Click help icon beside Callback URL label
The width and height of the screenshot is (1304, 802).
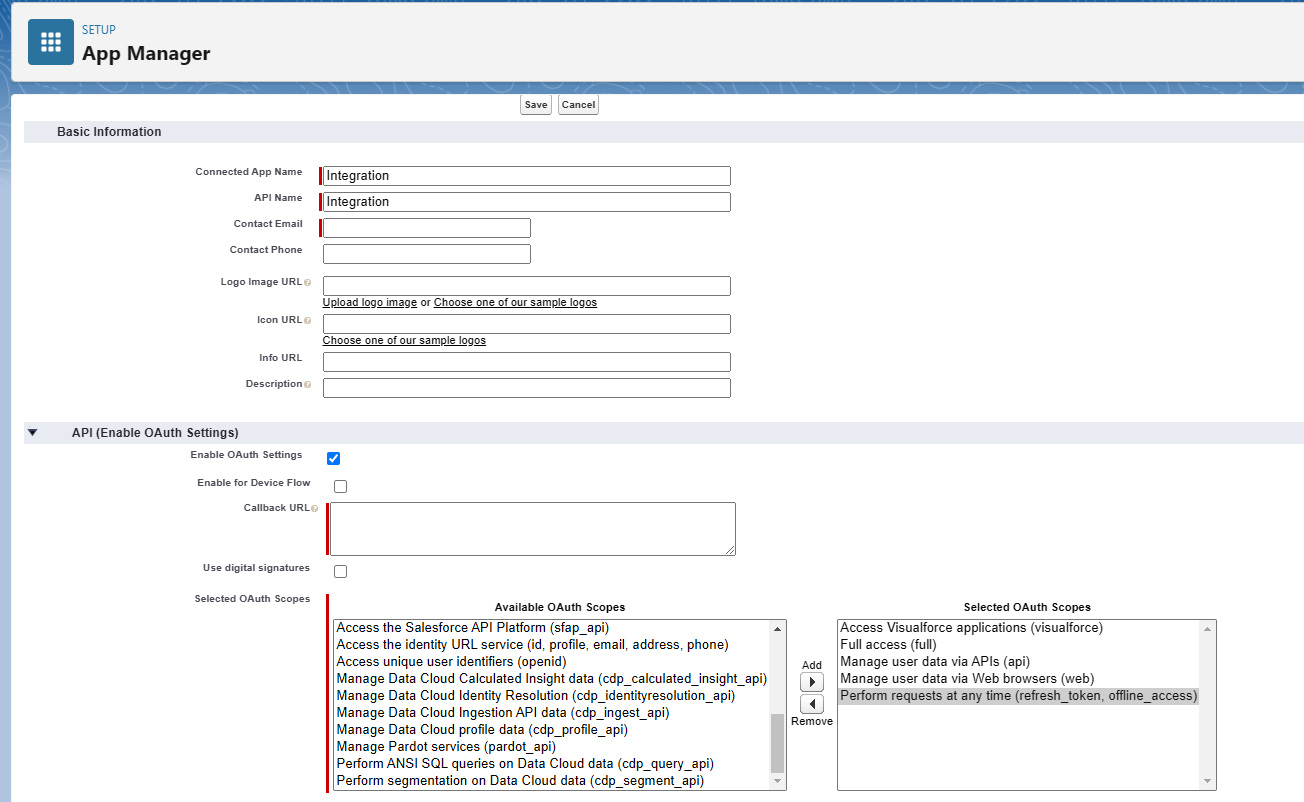(x=314, y=509)
